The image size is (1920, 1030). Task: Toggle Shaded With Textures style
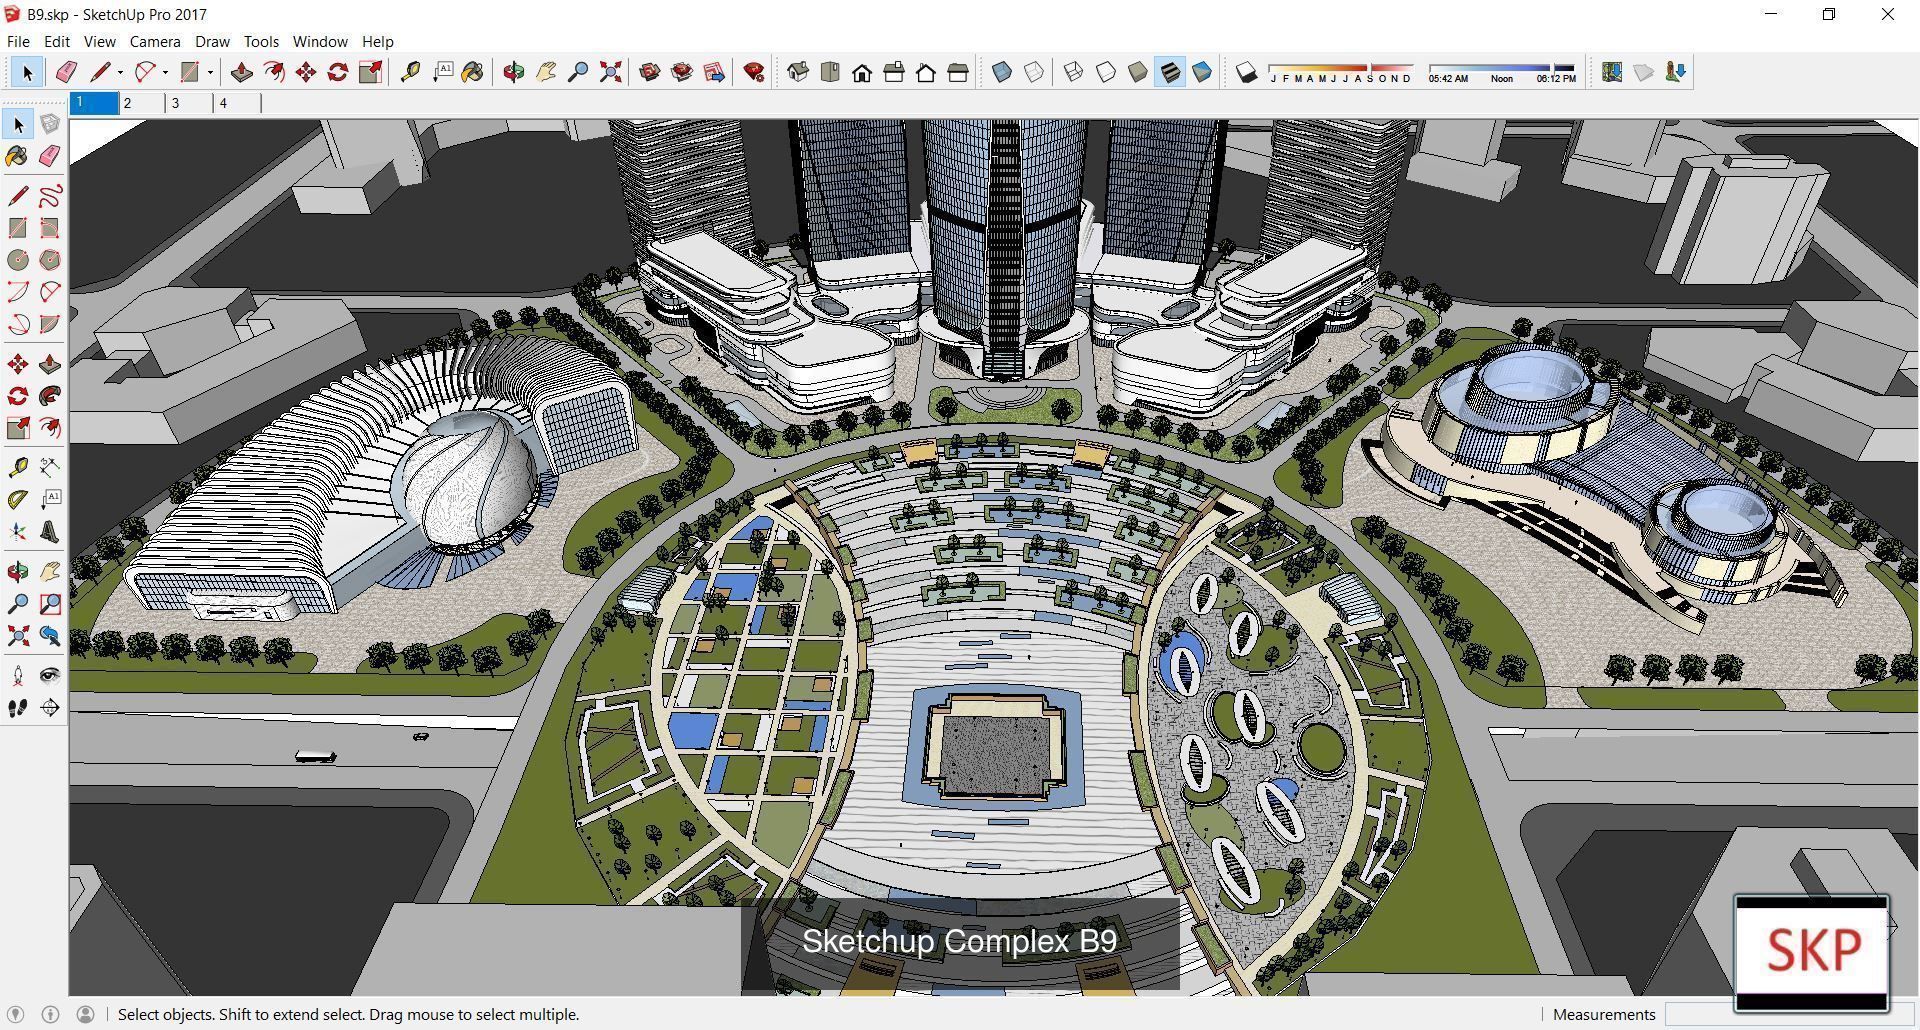pyautogui.click(x=1170, y=72)
